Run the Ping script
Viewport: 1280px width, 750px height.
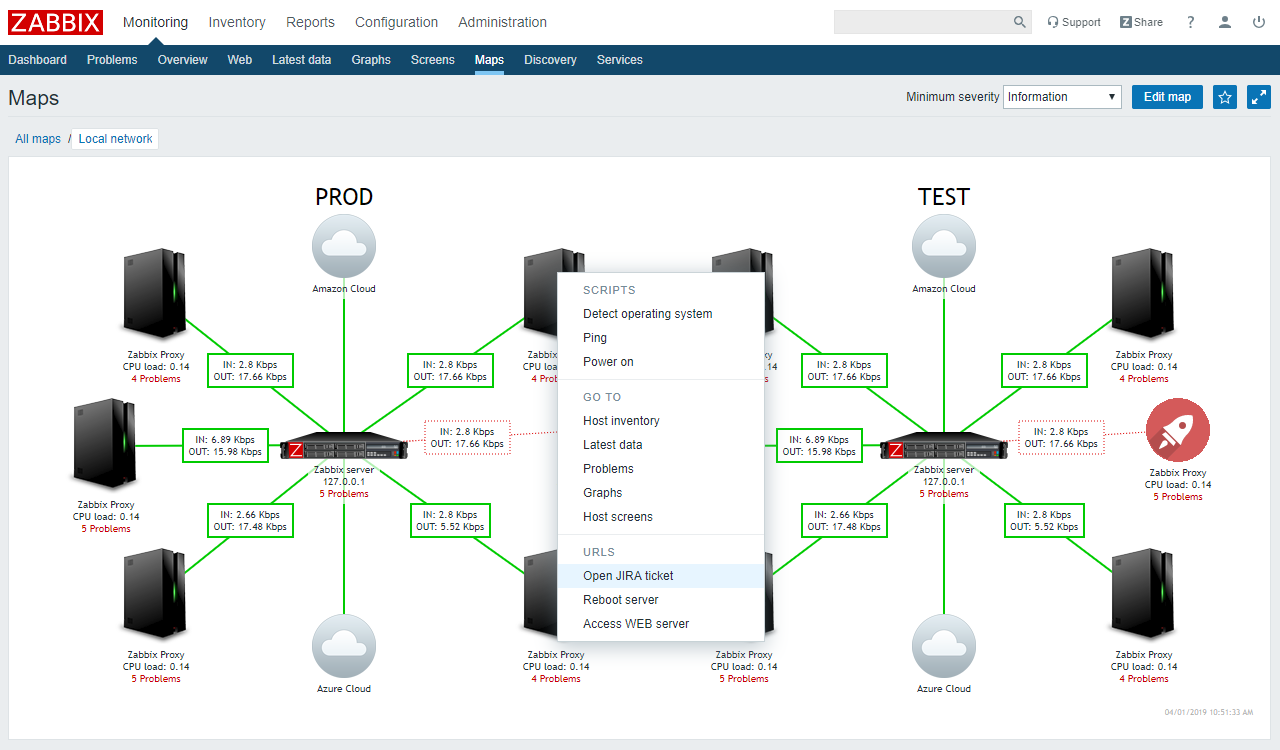point(661,338)
